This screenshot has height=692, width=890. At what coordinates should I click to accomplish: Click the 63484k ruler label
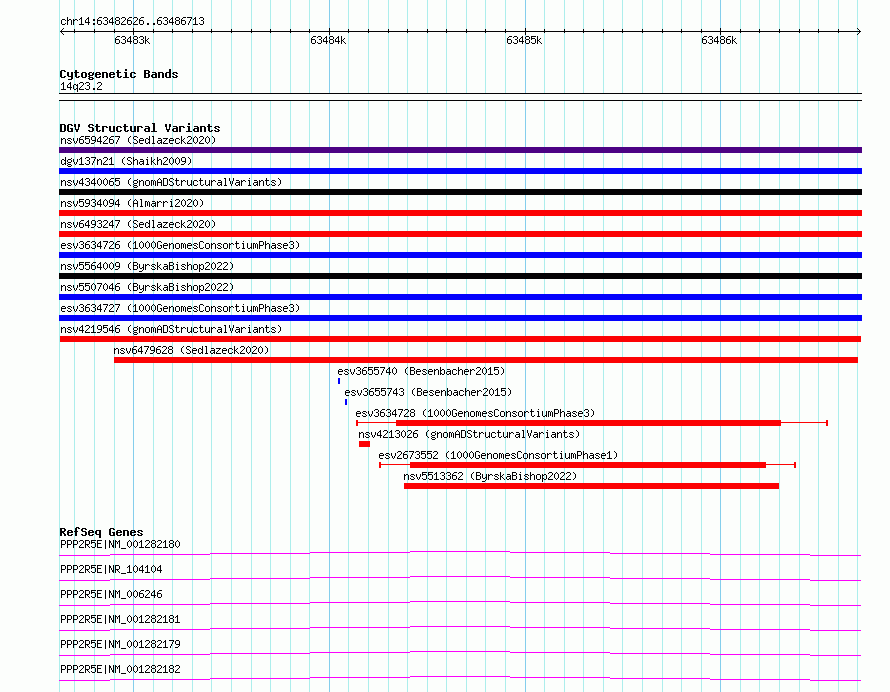click(328, 40)
